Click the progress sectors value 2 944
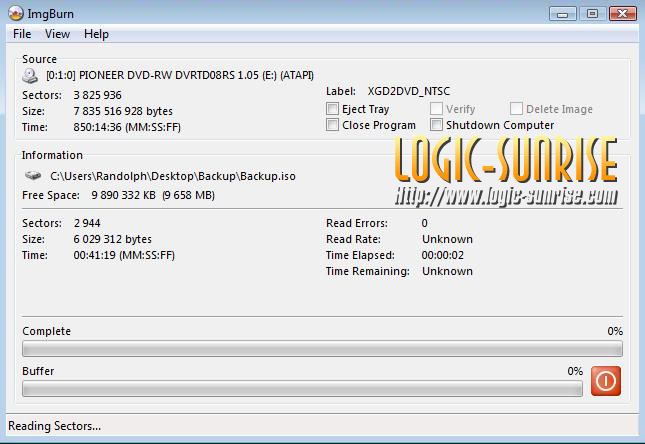 coord(87,223)
